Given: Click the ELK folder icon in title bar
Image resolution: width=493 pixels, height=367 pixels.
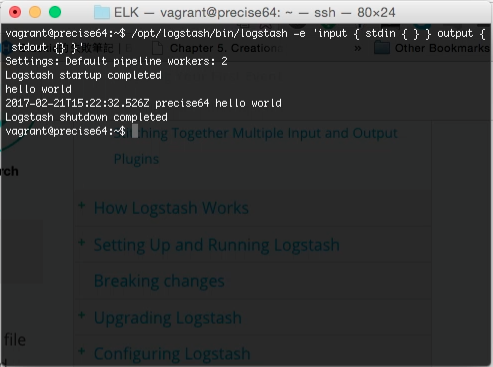Looking at the screenshot, I should (x=102, y=12).
